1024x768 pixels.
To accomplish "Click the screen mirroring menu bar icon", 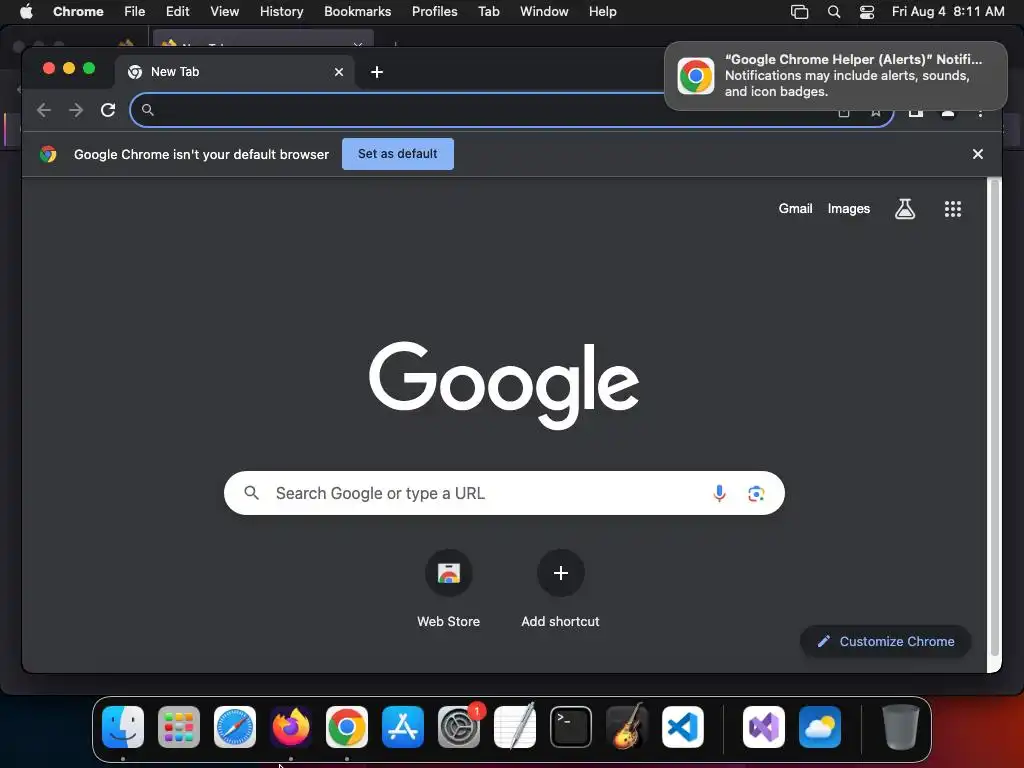I will click(799, 12).
